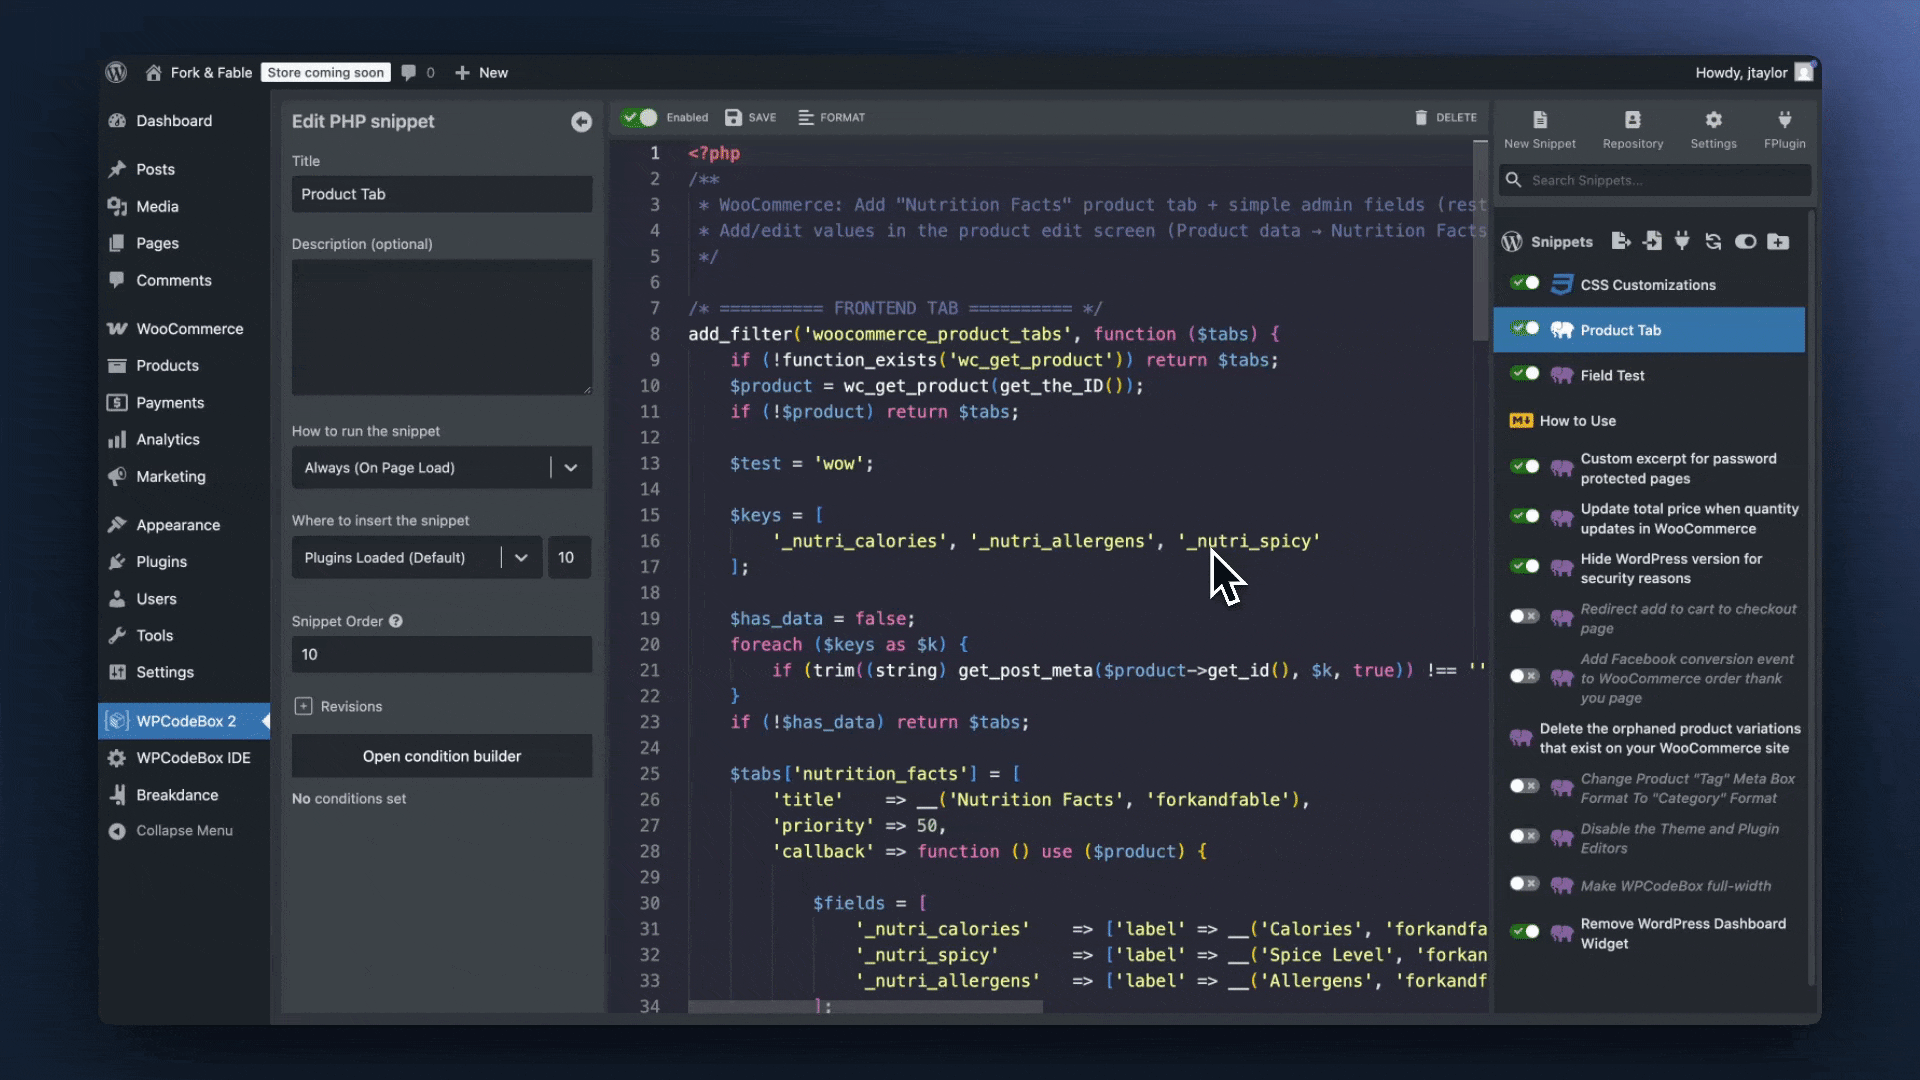Click the Description textarea
The width and height of the screenshot is (1920, 1080).
point(442,328)
